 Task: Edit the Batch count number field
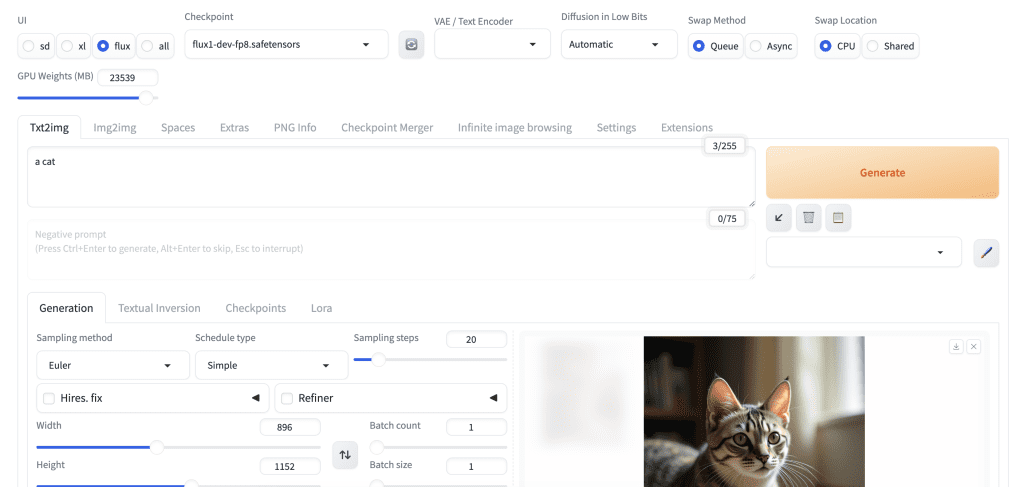point(476,428)
